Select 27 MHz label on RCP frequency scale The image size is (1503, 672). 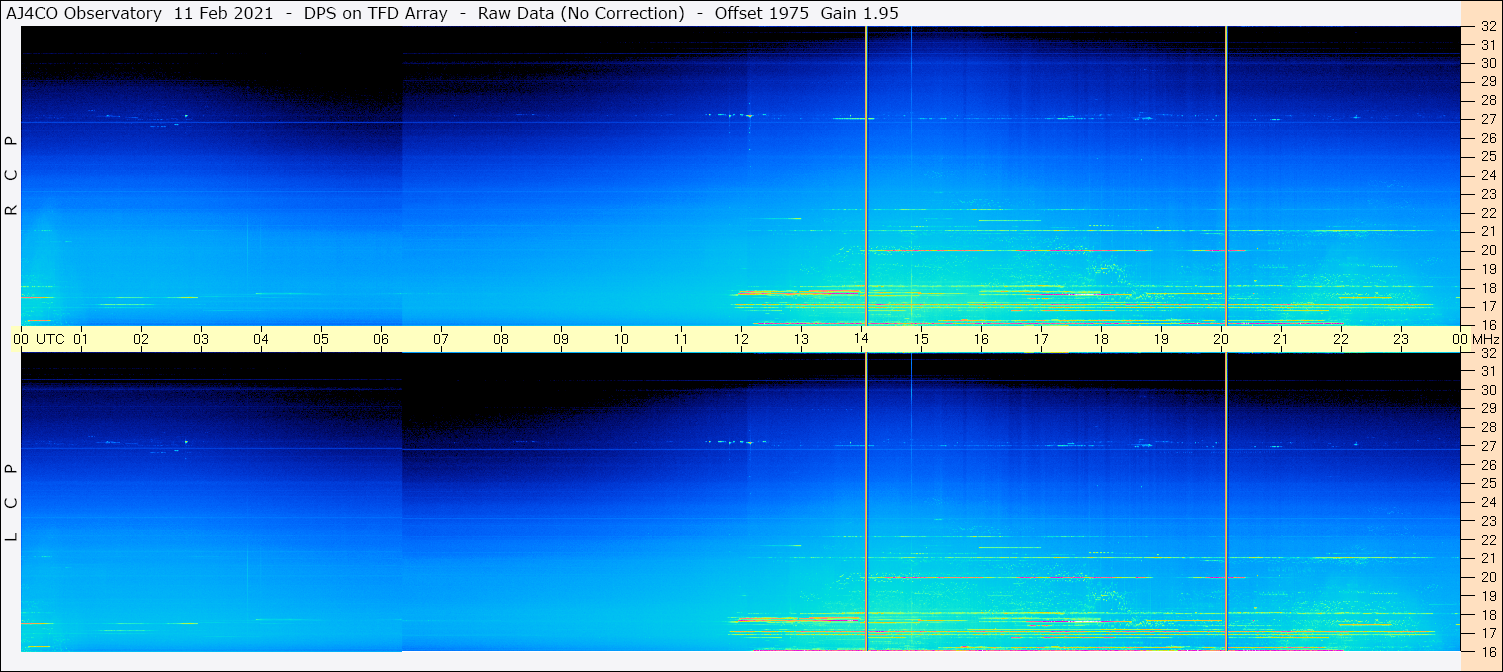(1487, 119)
